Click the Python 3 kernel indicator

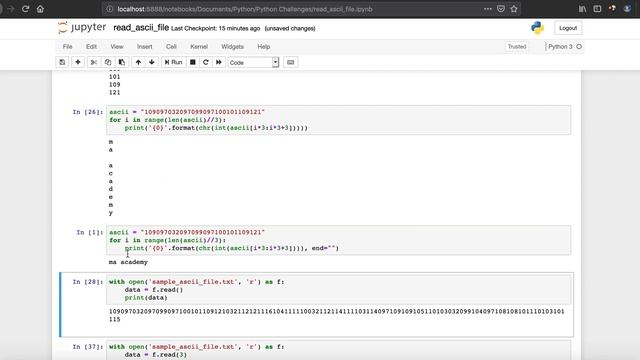pos(560,47)
